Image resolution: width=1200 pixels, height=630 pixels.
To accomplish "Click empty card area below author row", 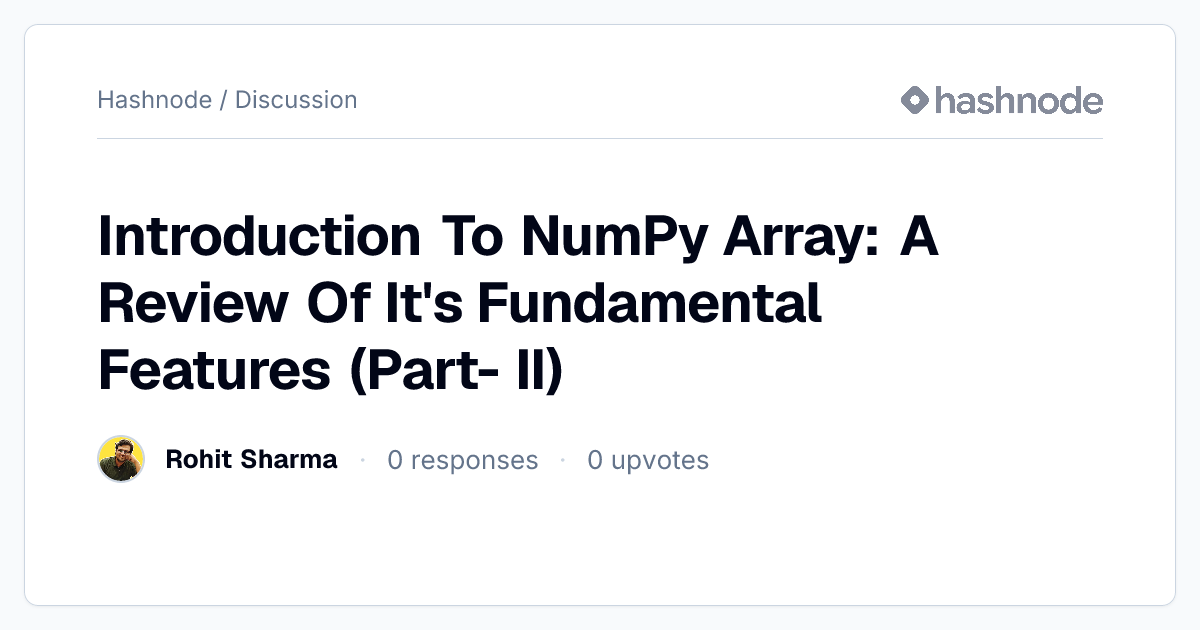I will tap(600, 545).
